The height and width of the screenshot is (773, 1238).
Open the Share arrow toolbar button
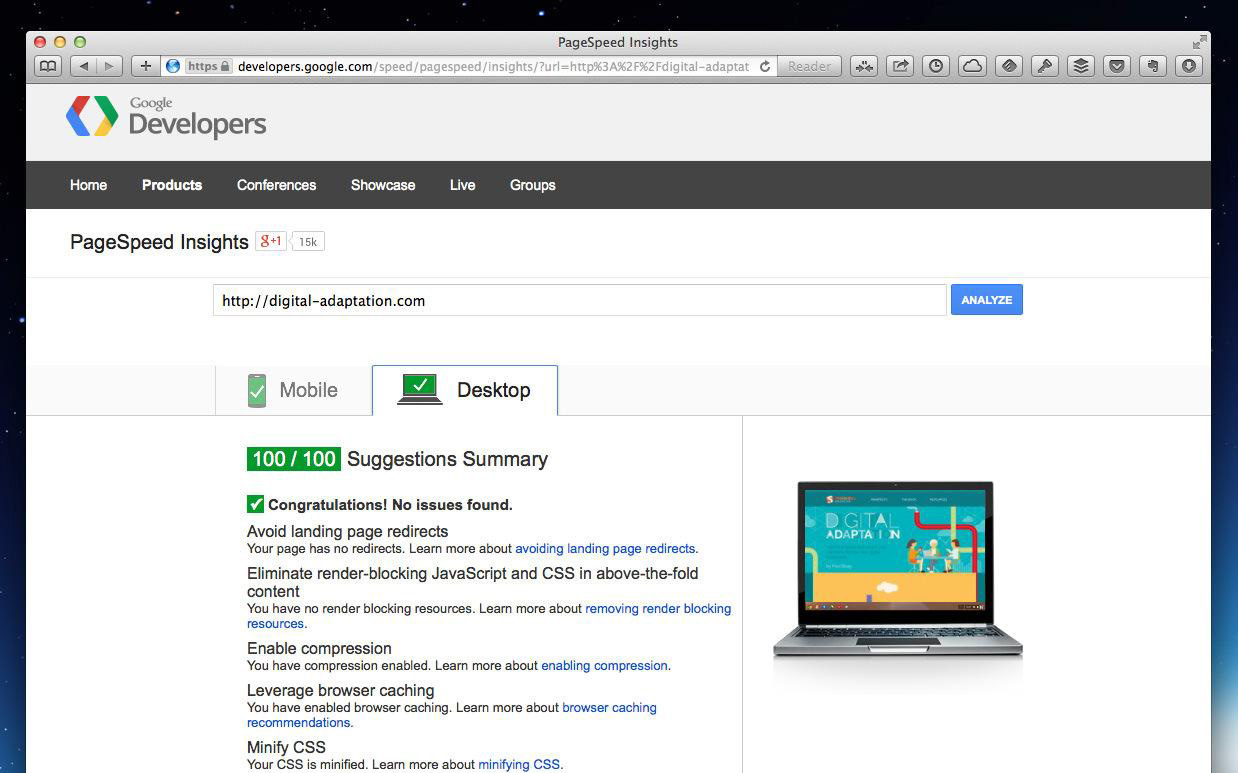[901, 66]
